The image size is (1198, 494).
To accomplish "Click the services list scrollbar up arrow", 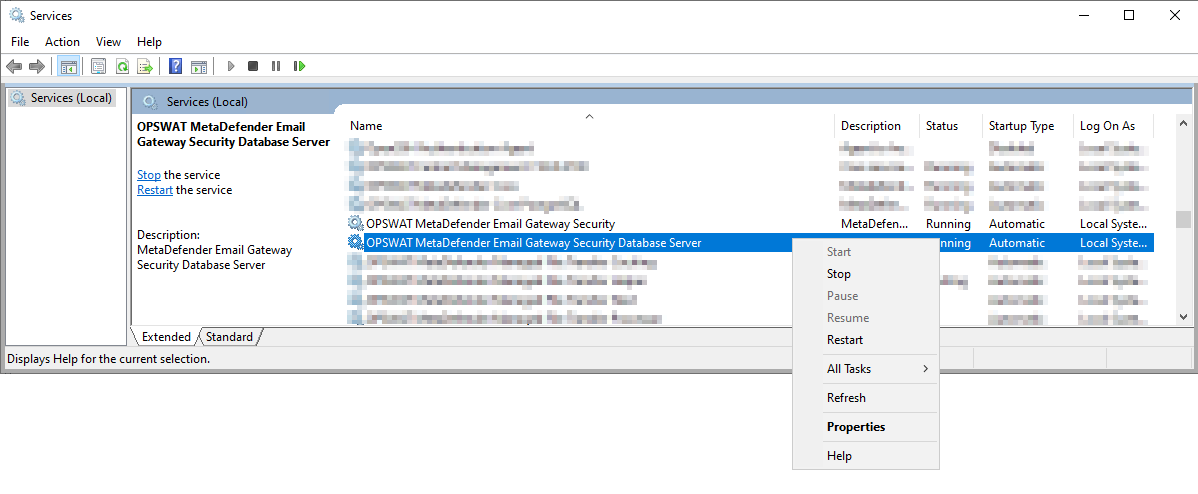I will [x=1183, y=123].
